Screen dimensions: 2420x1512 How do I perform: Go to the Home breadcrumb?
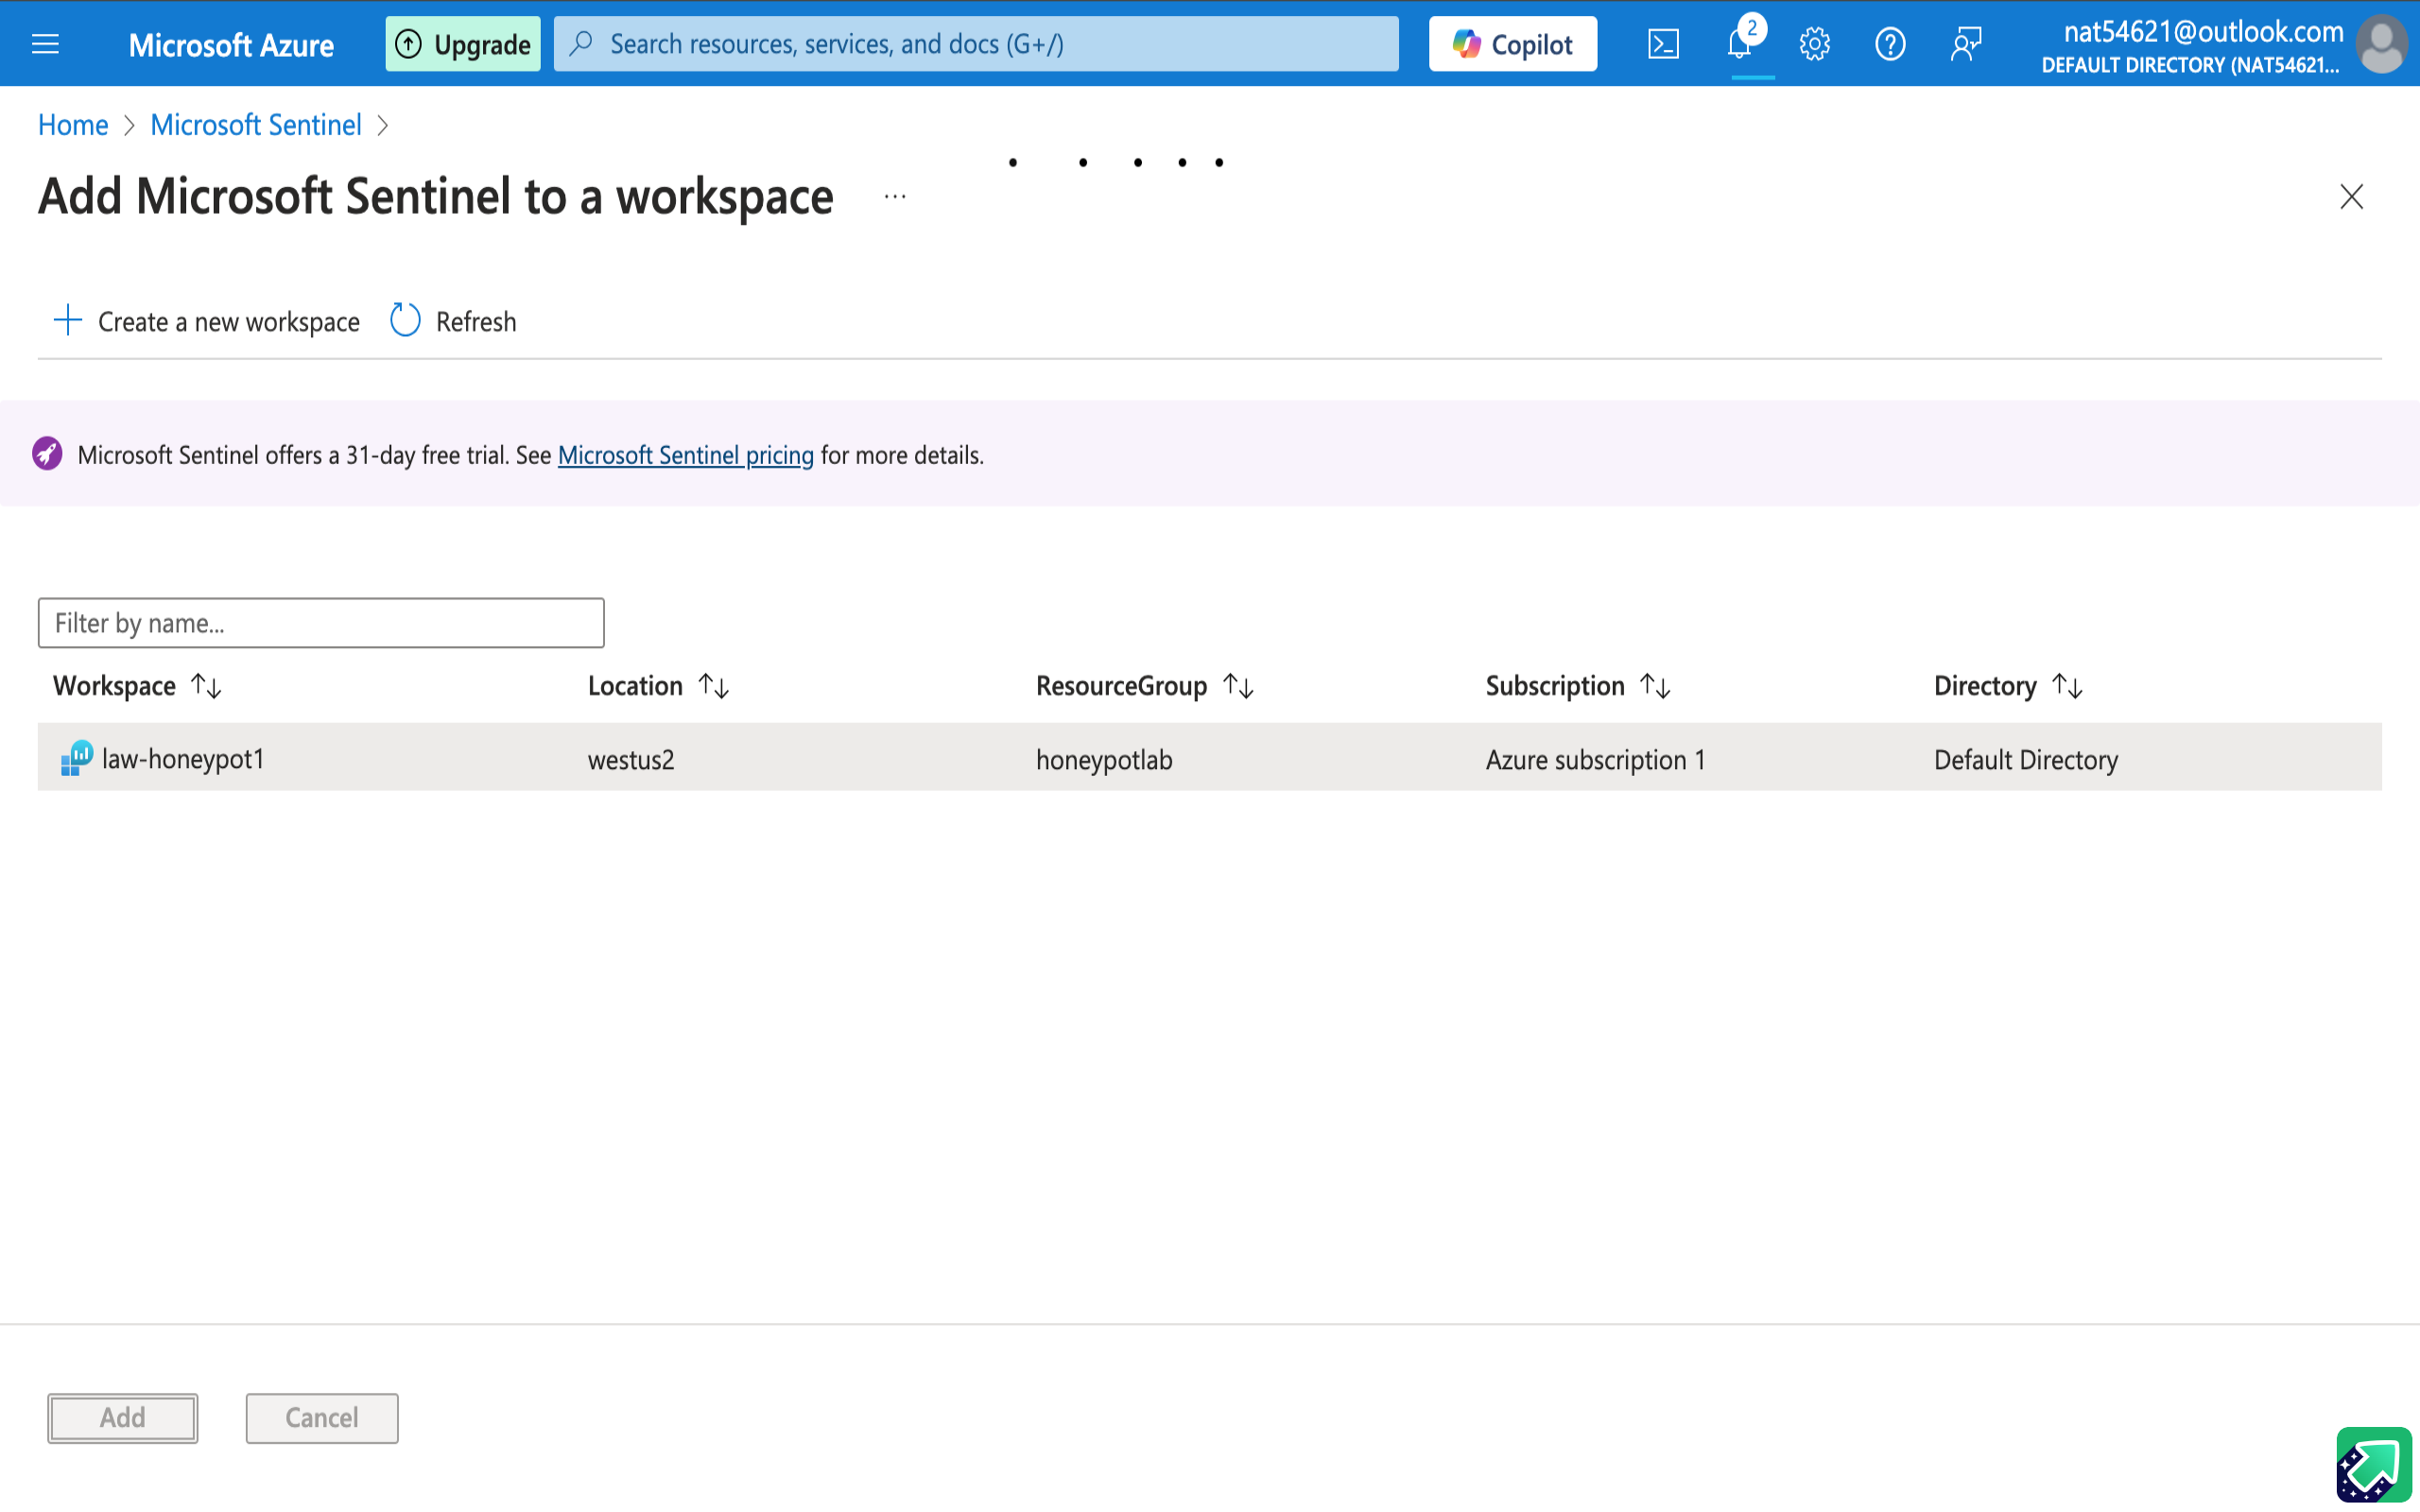pyautogui.click(x=72, y=125)
